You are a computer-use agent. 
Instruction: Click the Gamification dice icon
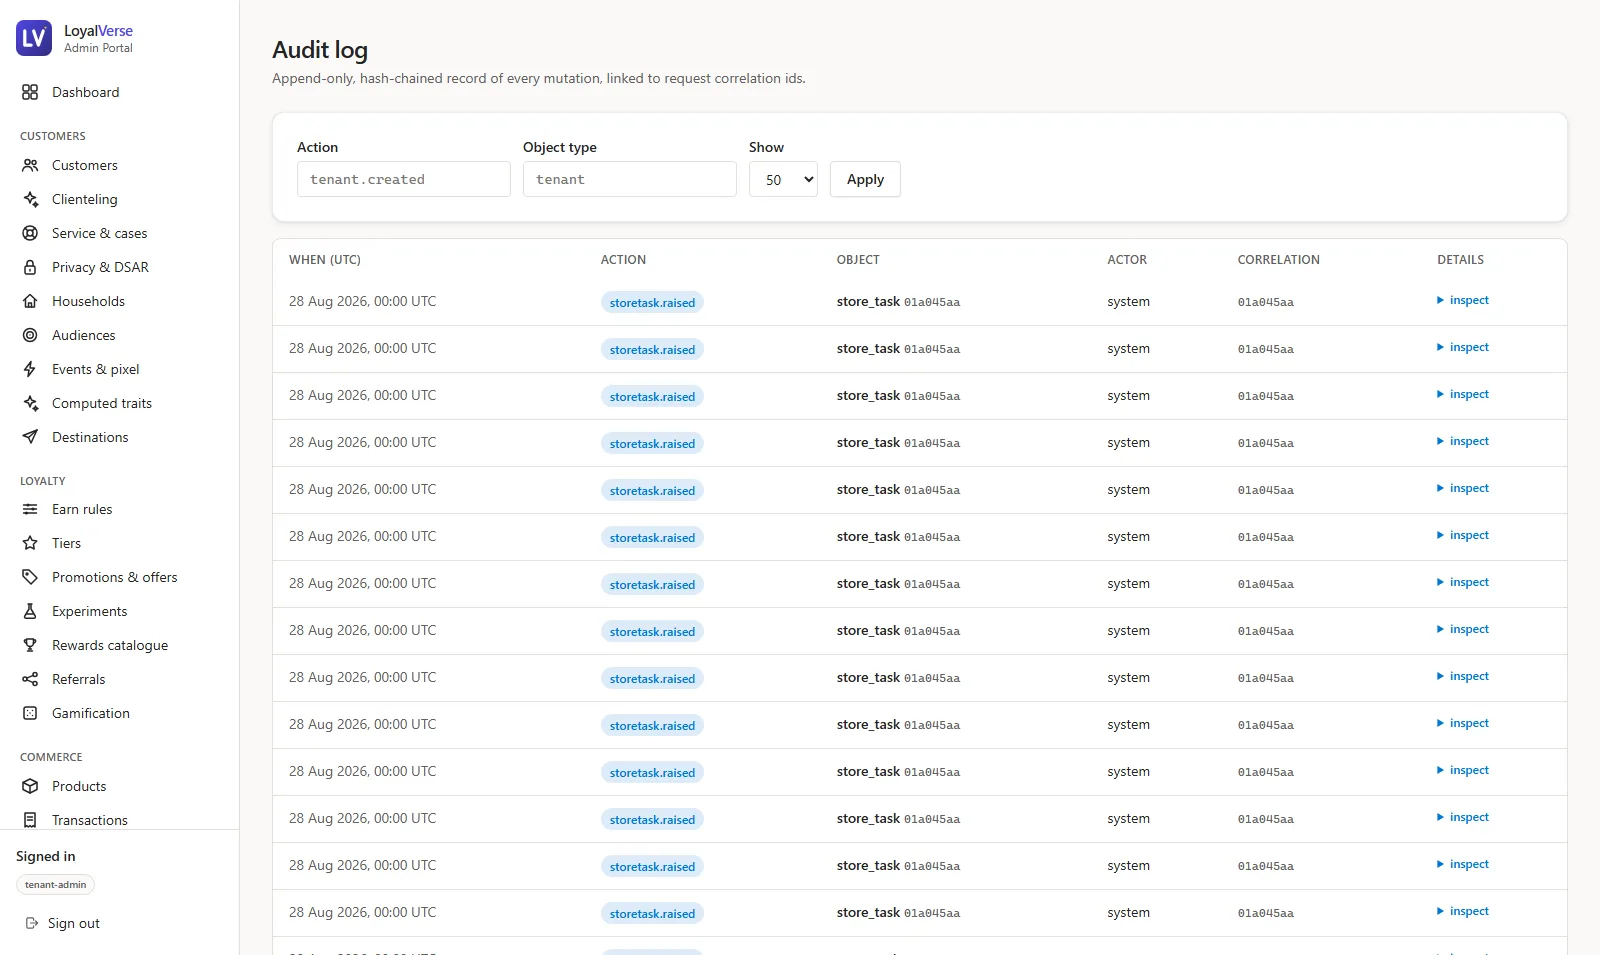coord(30,713)
